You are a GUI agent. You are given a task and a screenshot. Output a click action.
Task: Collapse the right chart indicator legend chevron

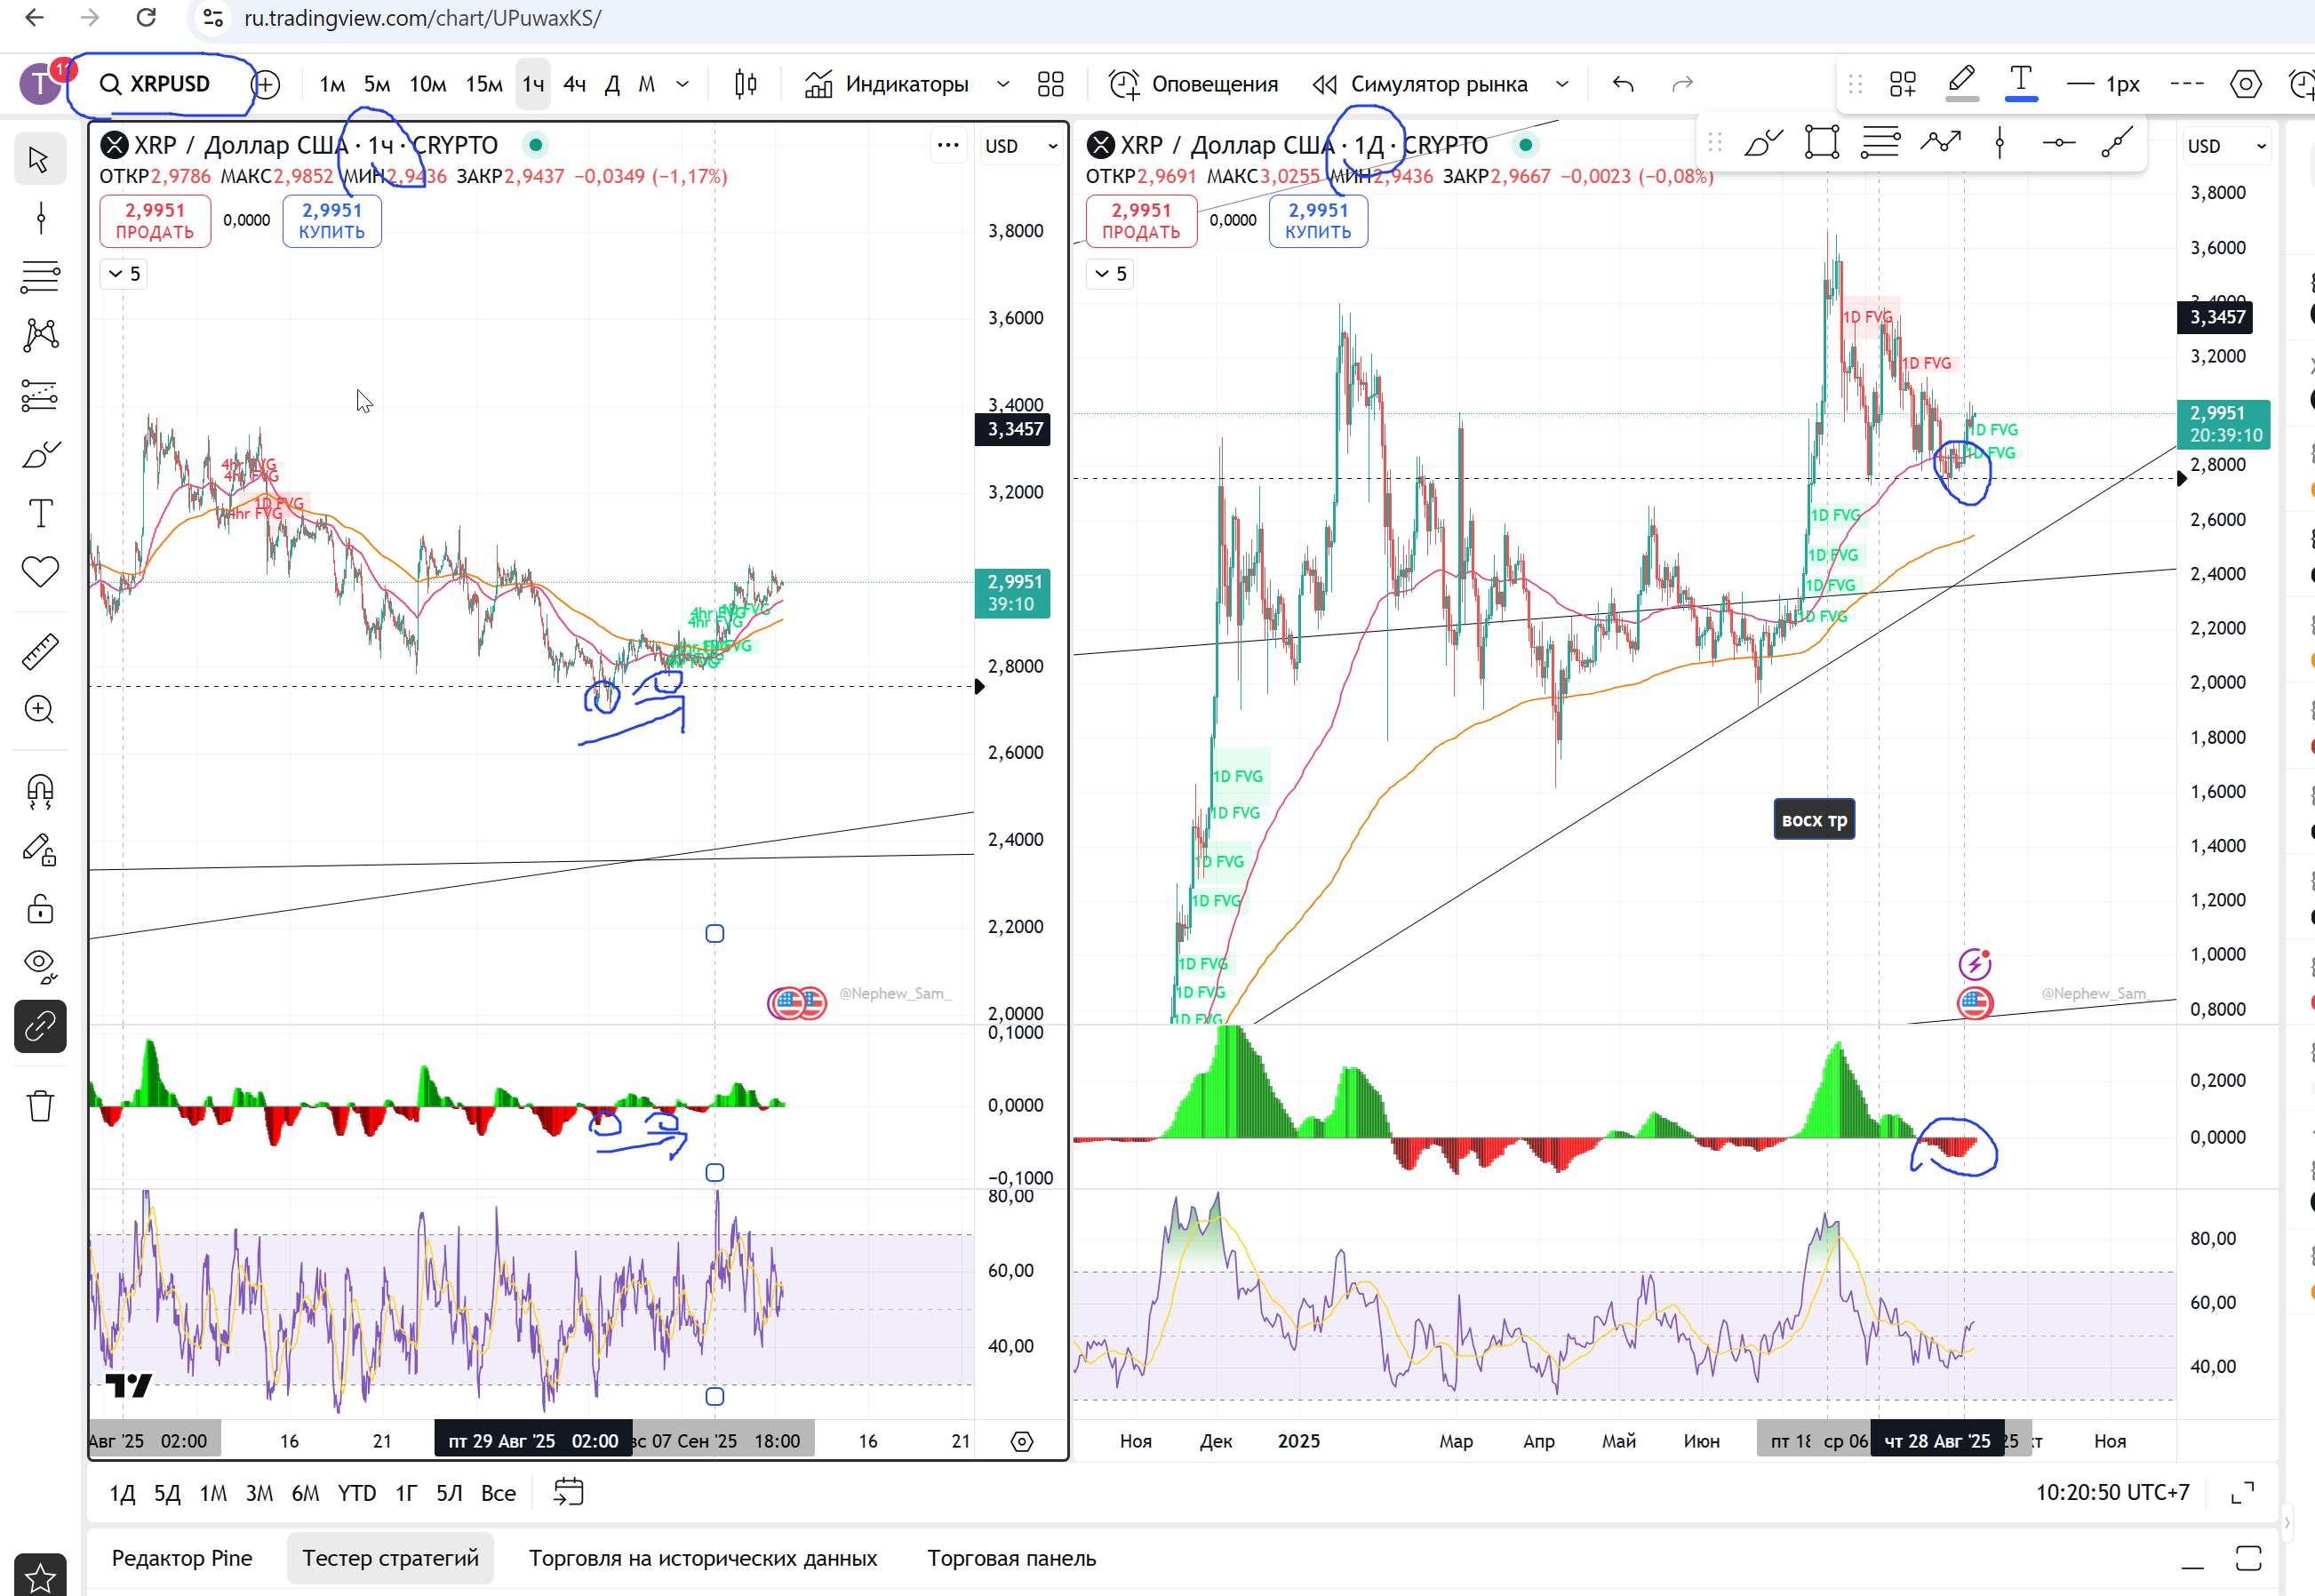pos(1110,274)
